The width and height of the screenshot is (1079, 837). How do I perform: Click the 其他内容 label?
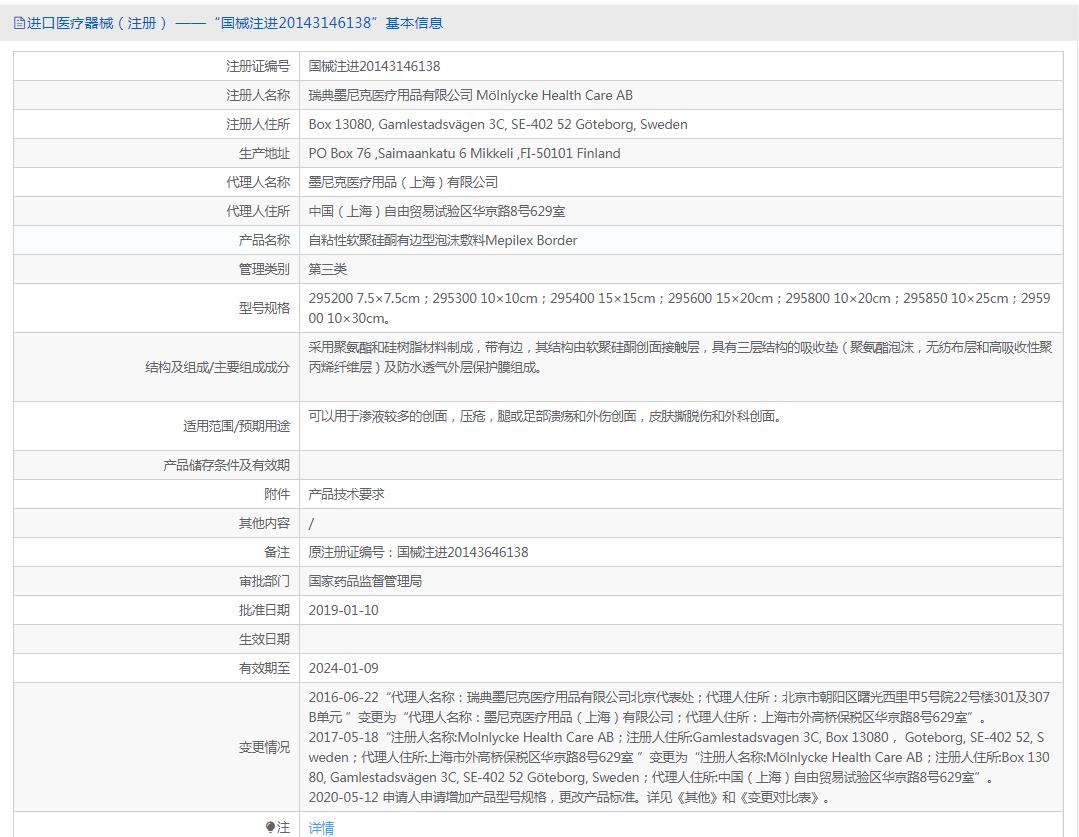coord(264,522)
